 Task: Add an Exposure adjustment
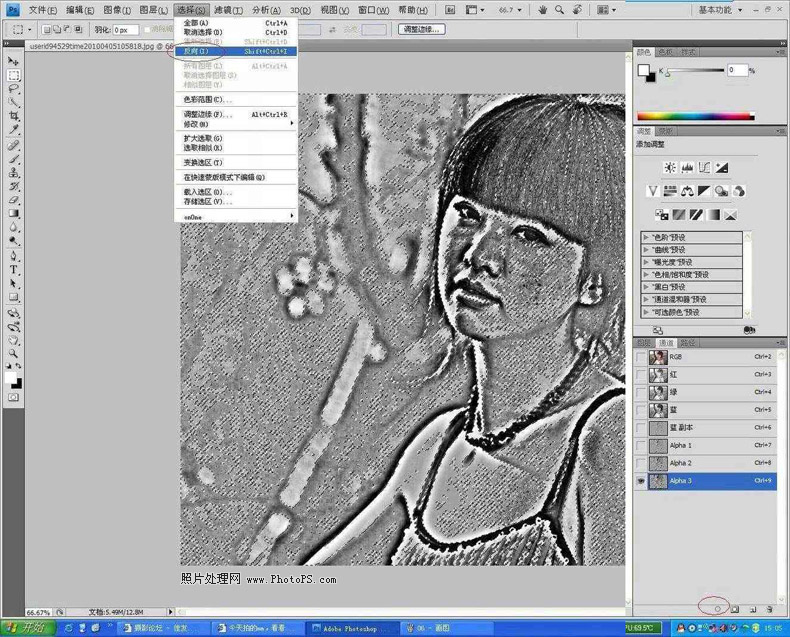pos(721,168)
